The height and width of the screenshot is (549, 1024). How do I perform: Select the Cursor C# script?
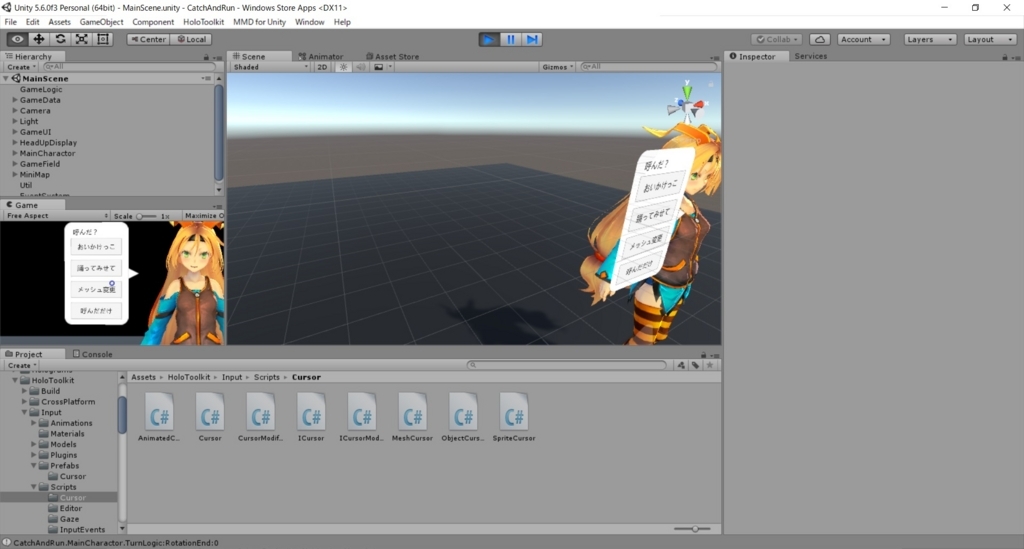click(210, 417)
